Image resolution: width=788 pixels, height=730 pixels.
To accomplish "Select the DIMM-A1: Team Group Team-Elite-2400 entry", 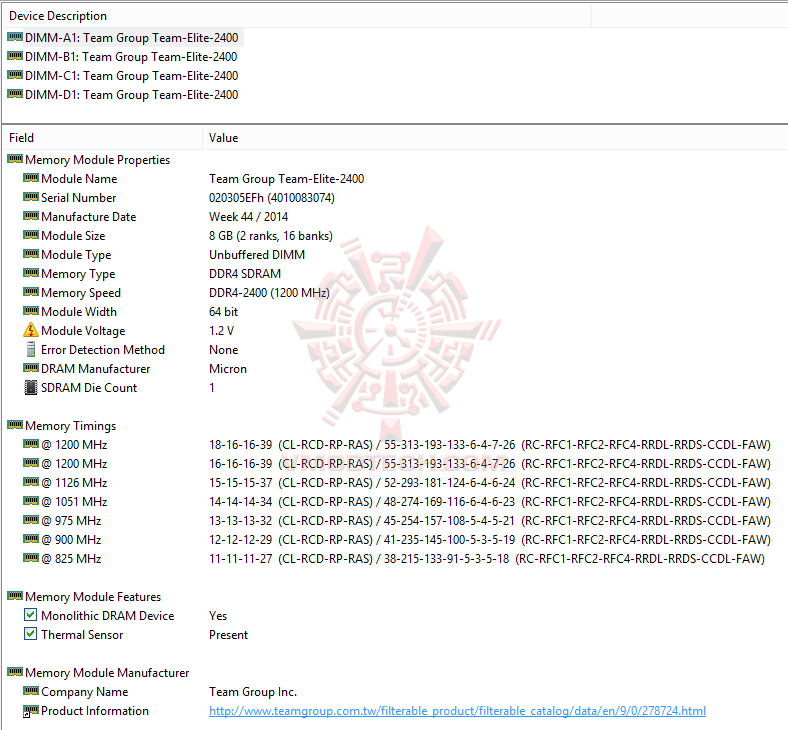I will pos(132,38).
